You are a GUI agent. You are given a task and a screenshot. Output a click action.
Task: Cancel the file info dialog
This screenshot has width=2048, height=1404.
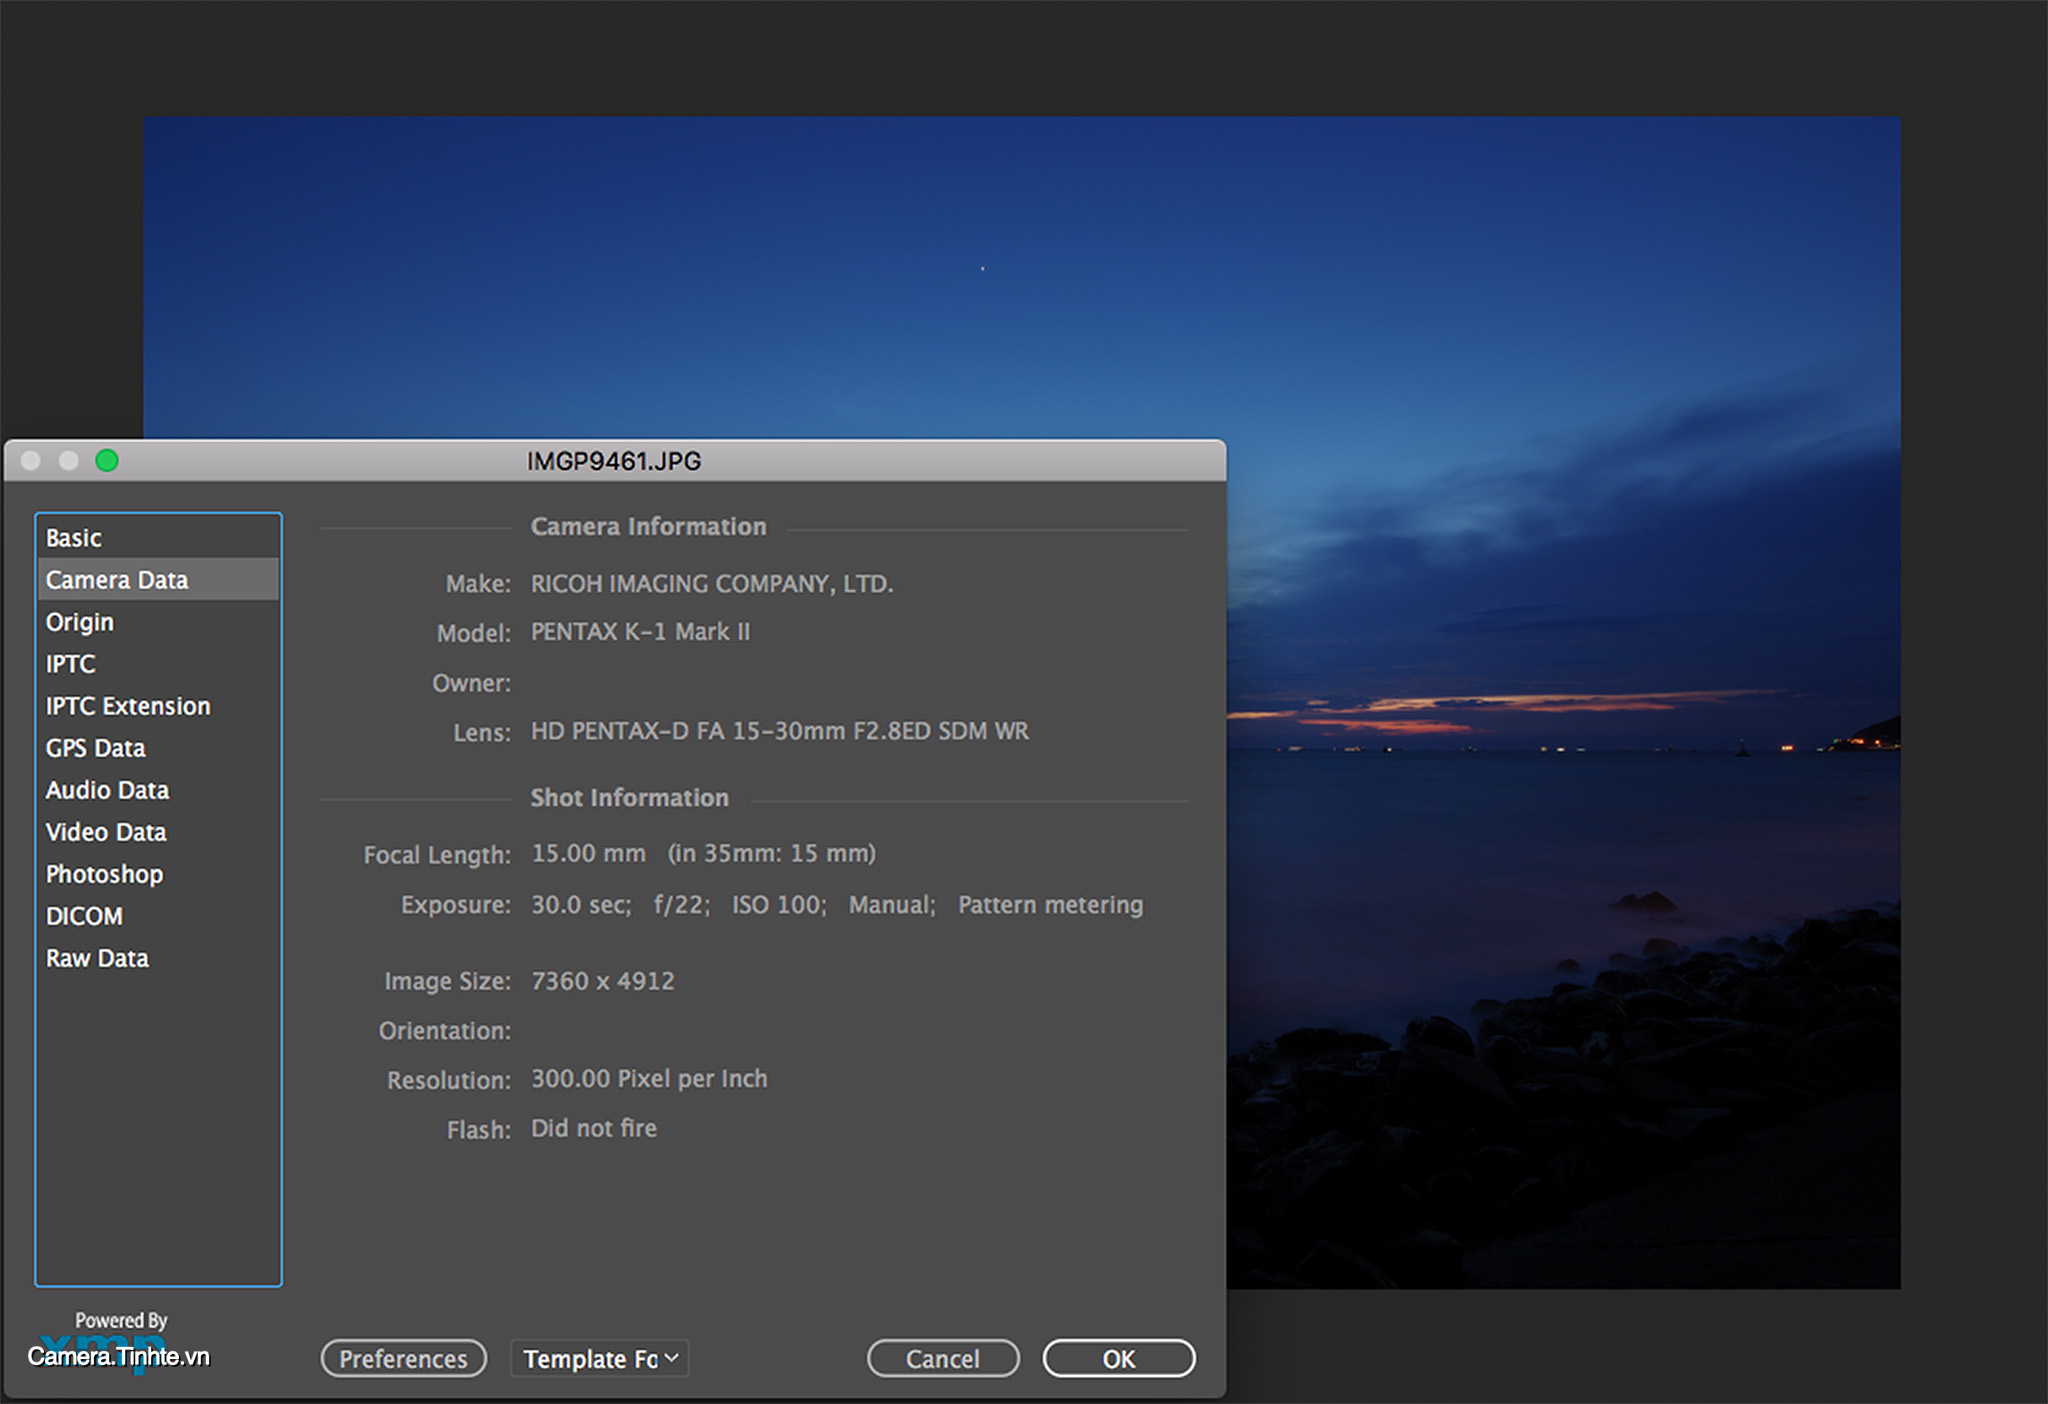tap(943, 1358)
